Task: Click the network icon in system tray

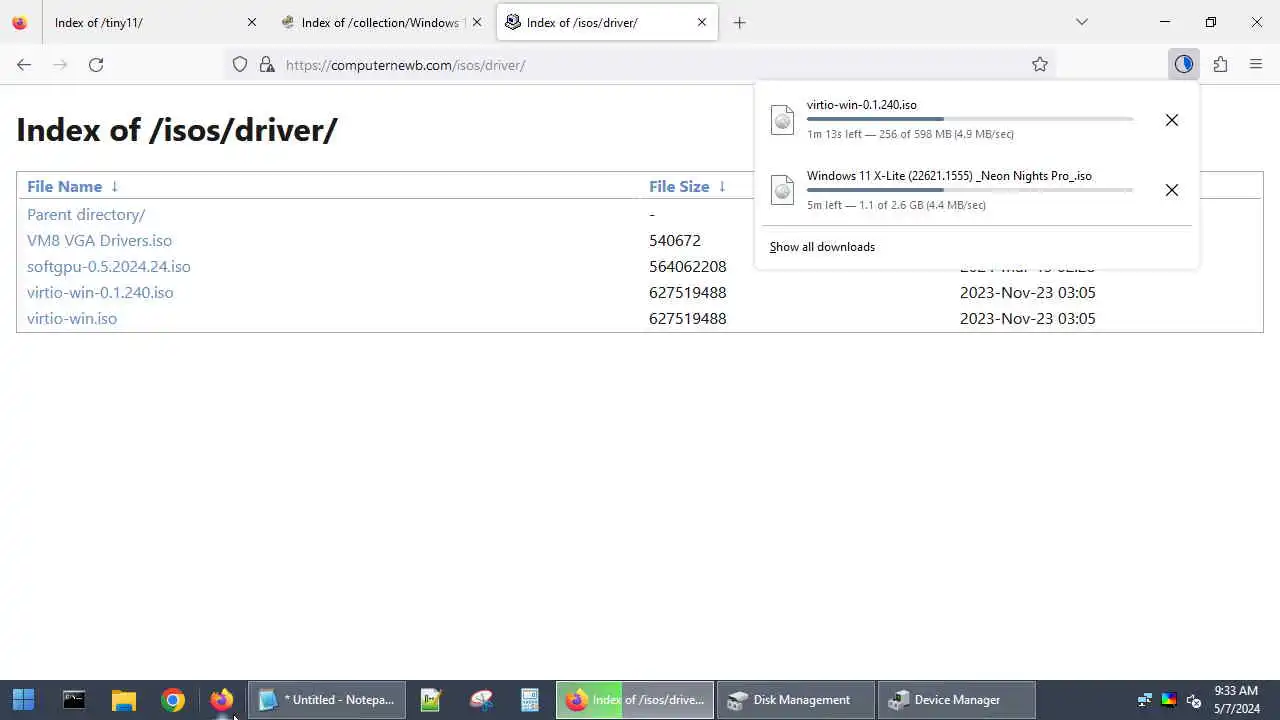Action: pyautogui.click(x=1145, y=700)
